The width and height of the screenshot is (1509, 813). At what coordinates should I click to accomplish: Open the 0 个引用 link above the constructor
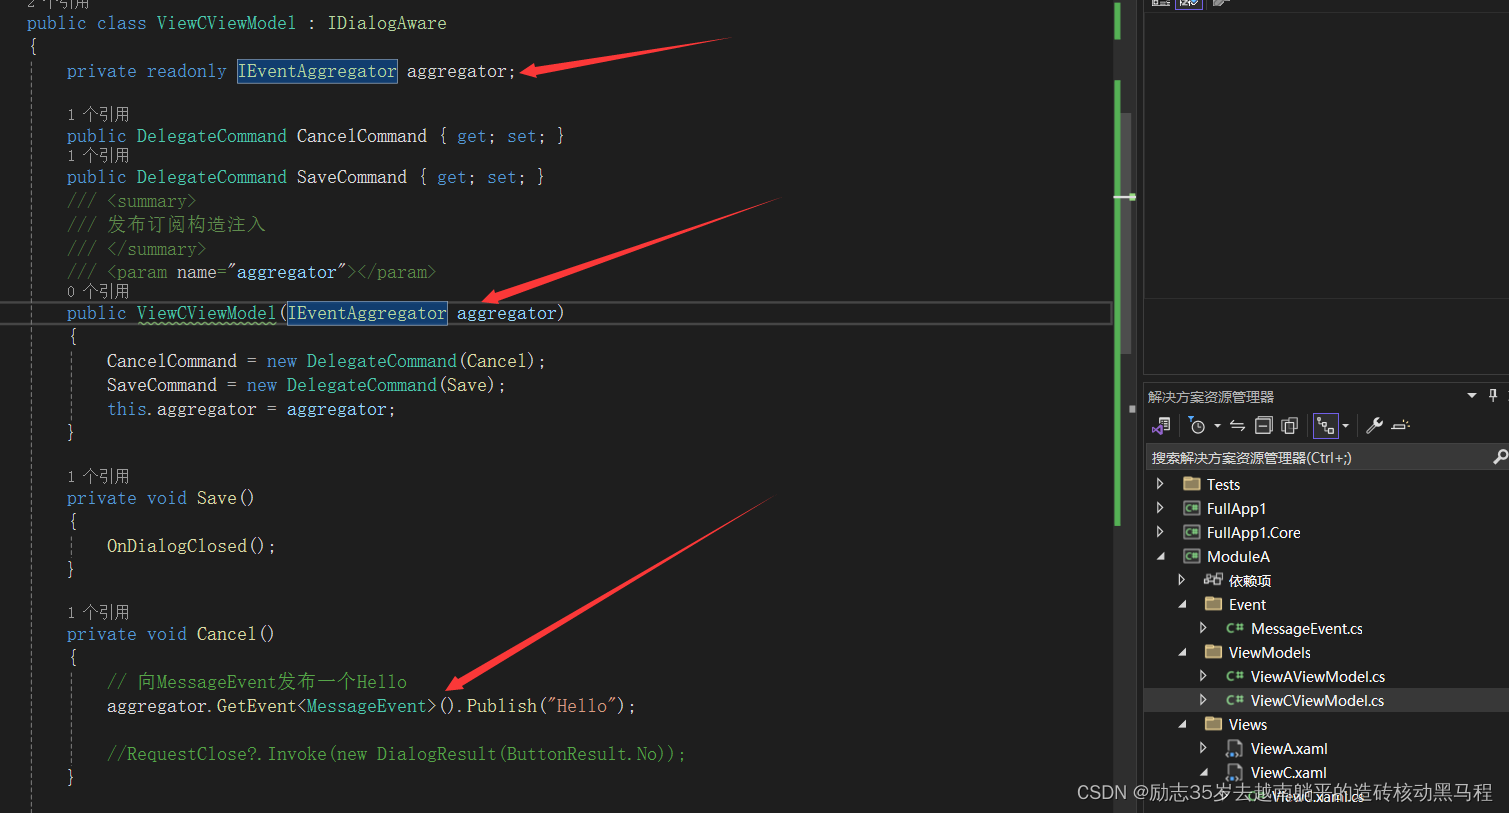point(98,291)
